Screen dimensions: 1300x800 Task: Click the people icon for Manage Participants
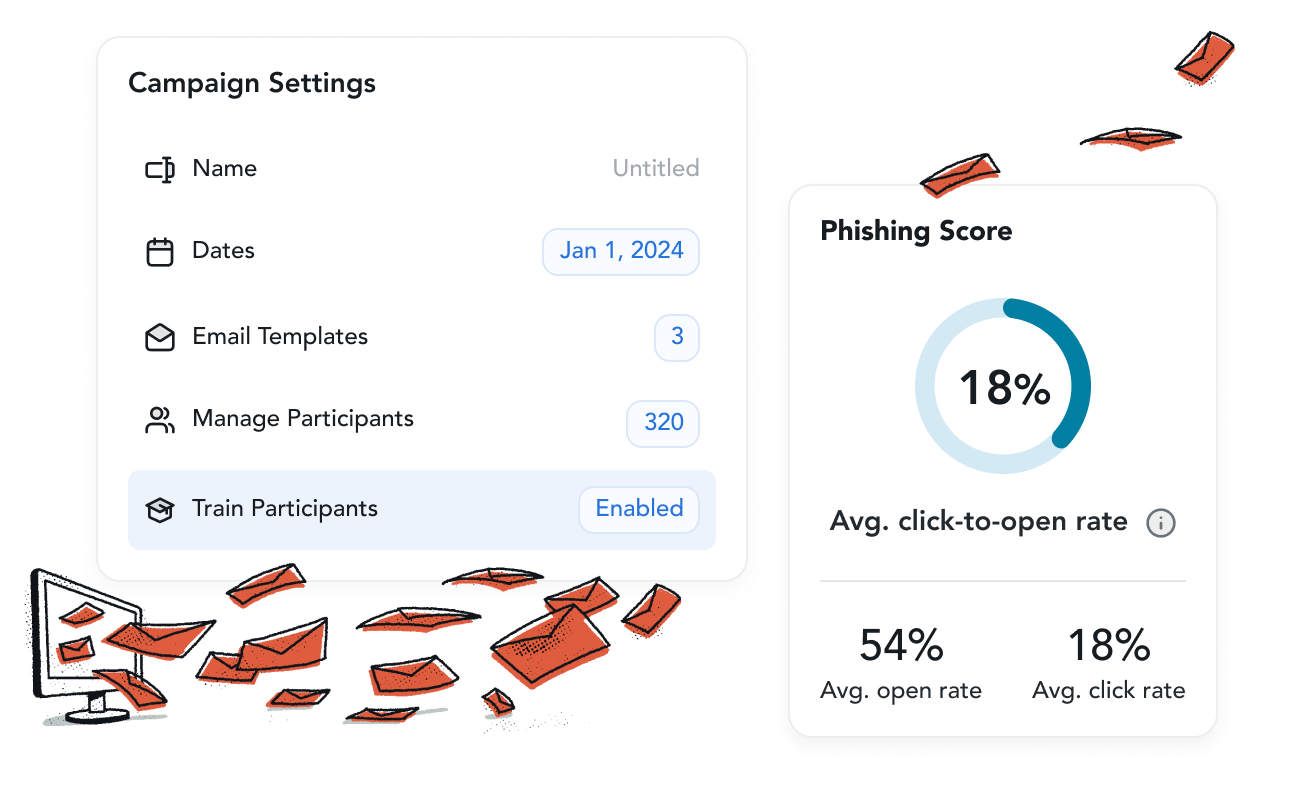pyautogui.click(x=160, y=420)
